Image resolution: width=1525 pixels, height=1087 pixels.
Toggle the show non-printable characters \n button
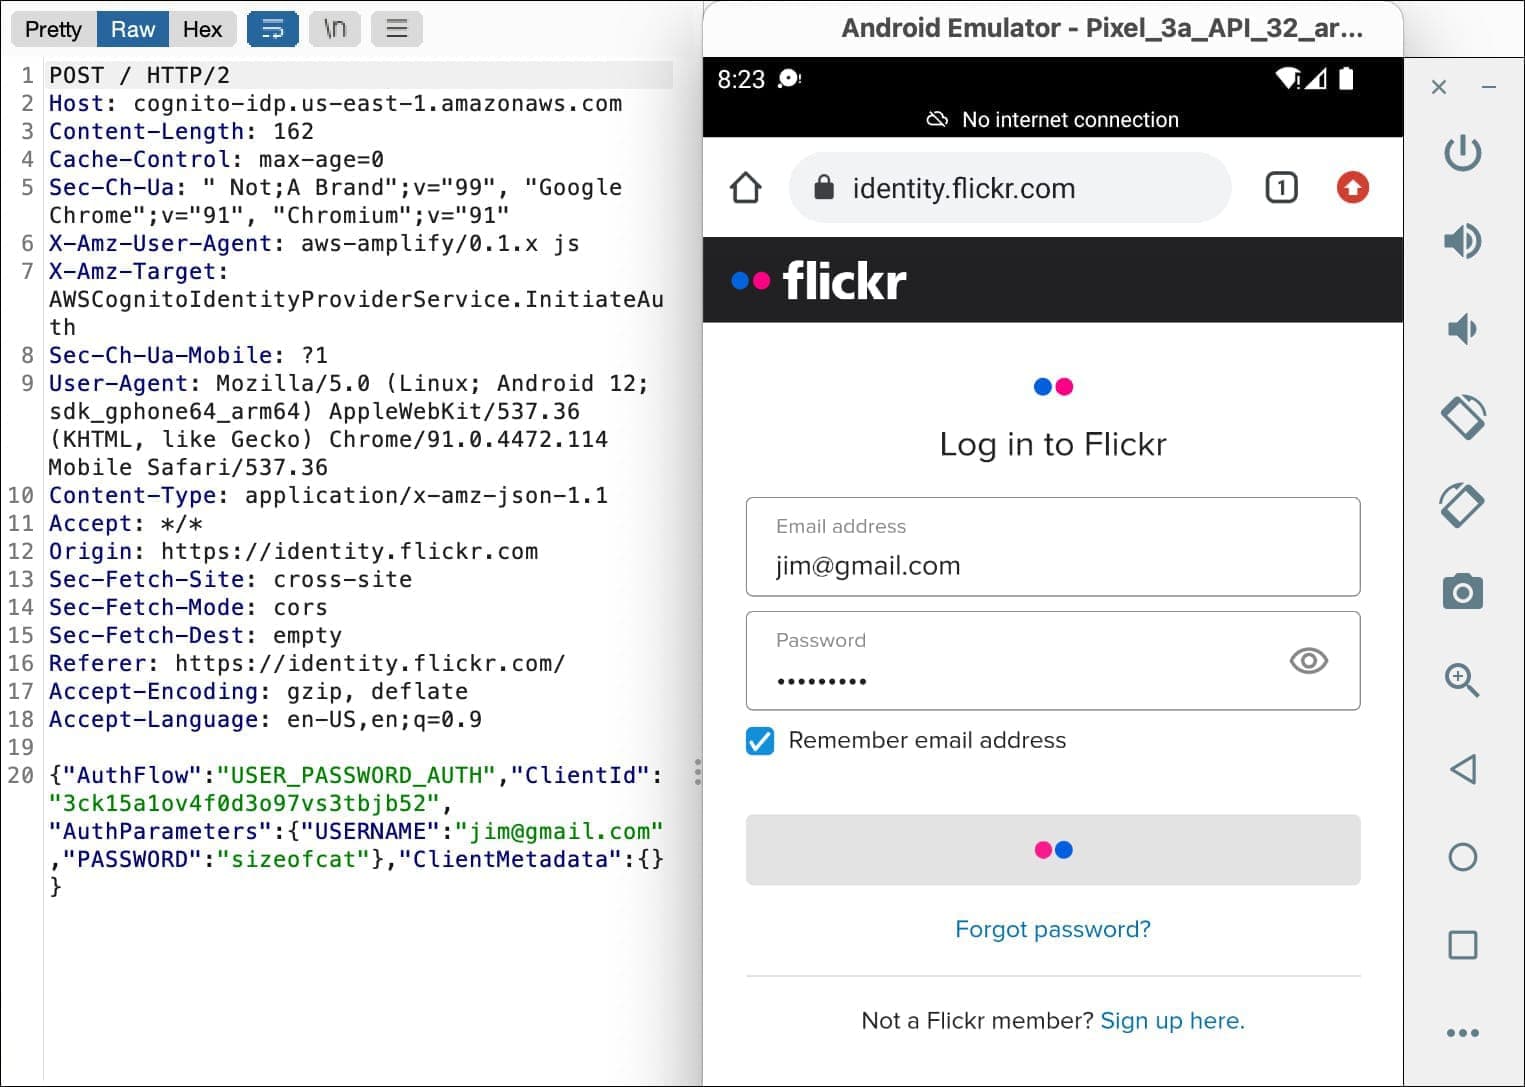335,29
